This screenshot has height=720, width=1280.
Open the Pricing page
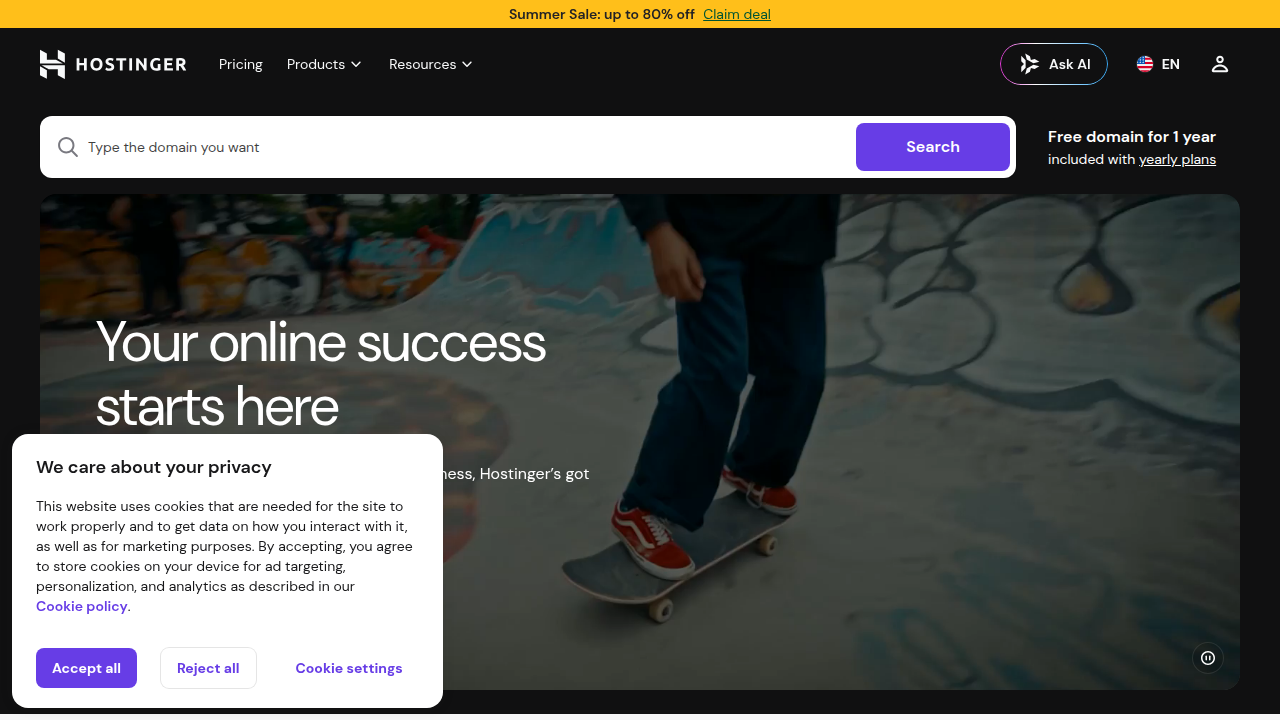point(241,64)
